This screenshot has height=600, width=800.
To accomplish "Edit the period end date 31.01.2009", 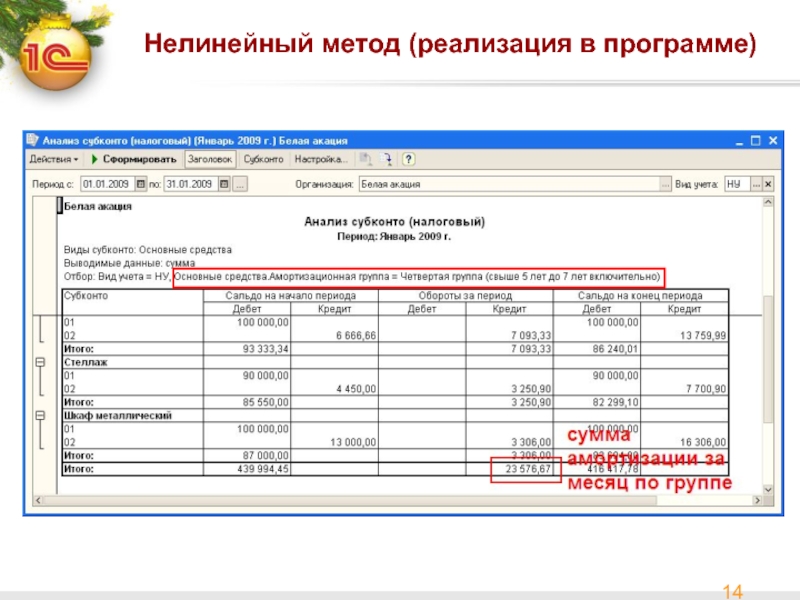I will (x=191, y=184).
